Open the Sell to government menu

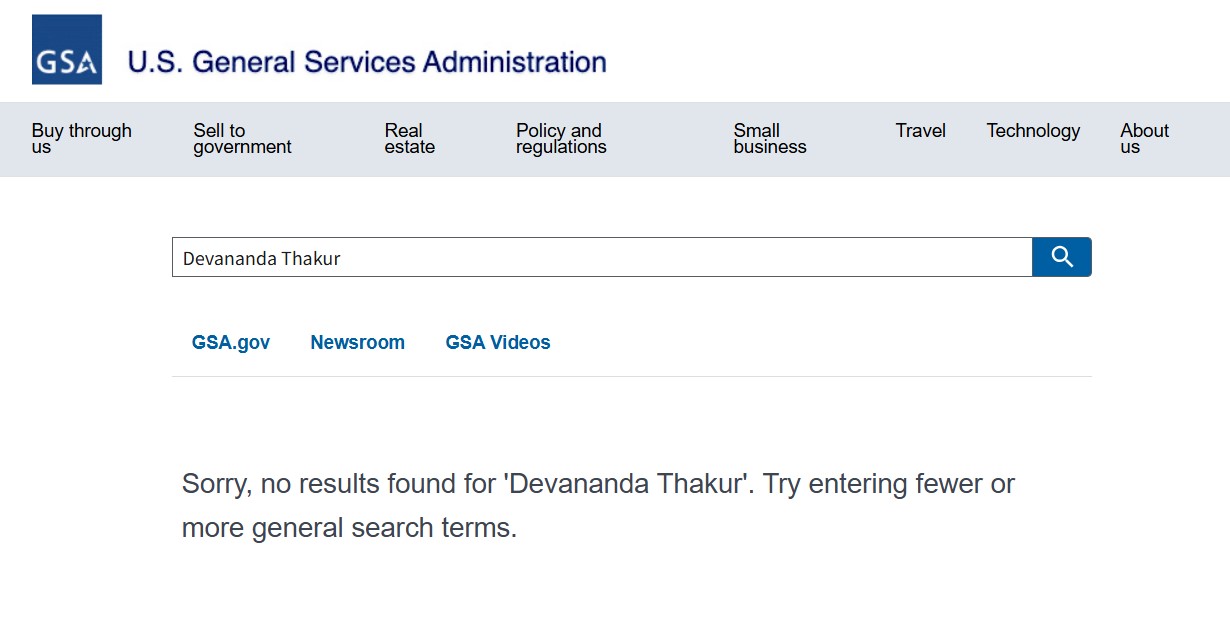click(x=242, y=138)
